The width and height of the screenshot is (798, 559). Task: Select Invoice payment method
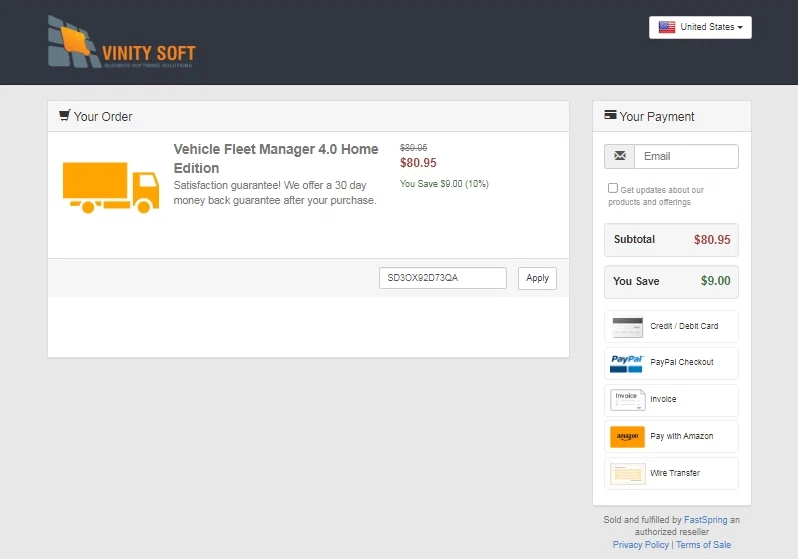(671, 400)
